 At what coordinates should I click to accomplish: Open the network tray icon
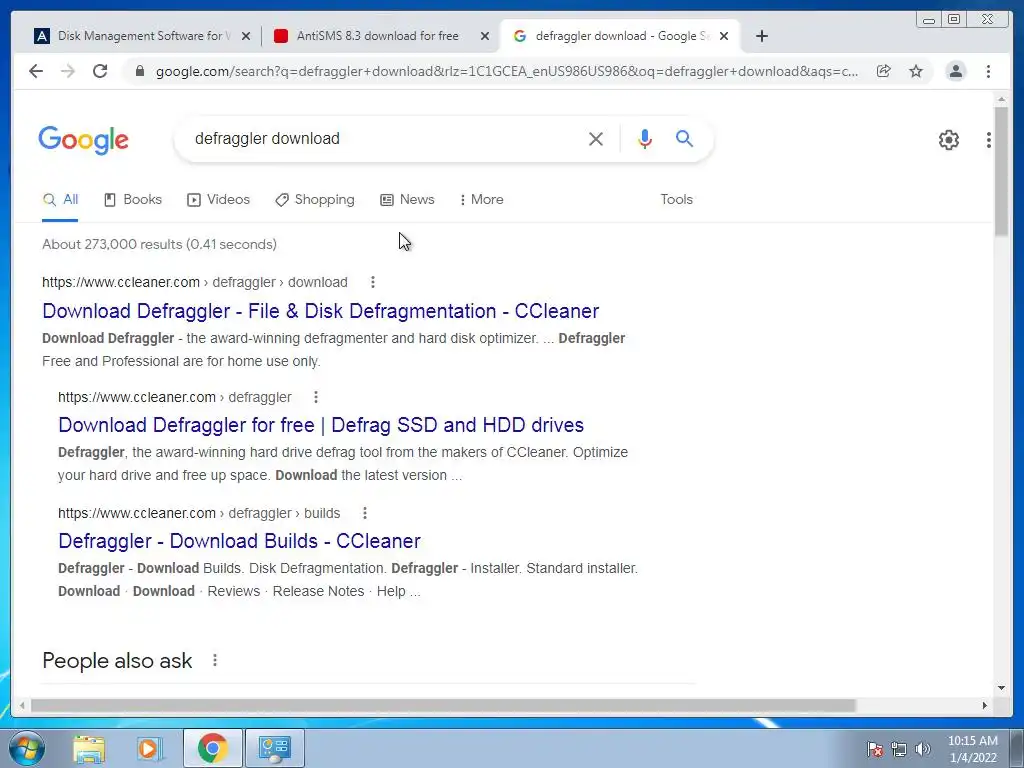coord(899,749)
